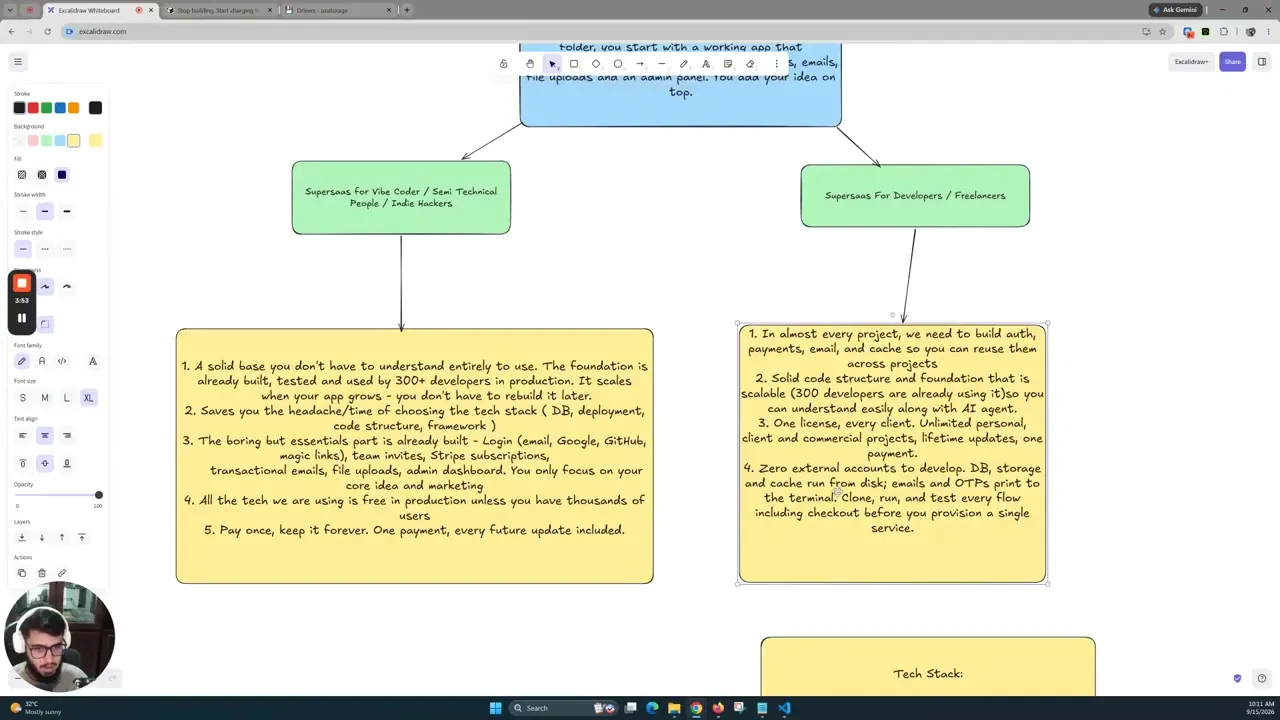Bring selected element to front
The image size is (1280, 720).
(x=82, y=537)
